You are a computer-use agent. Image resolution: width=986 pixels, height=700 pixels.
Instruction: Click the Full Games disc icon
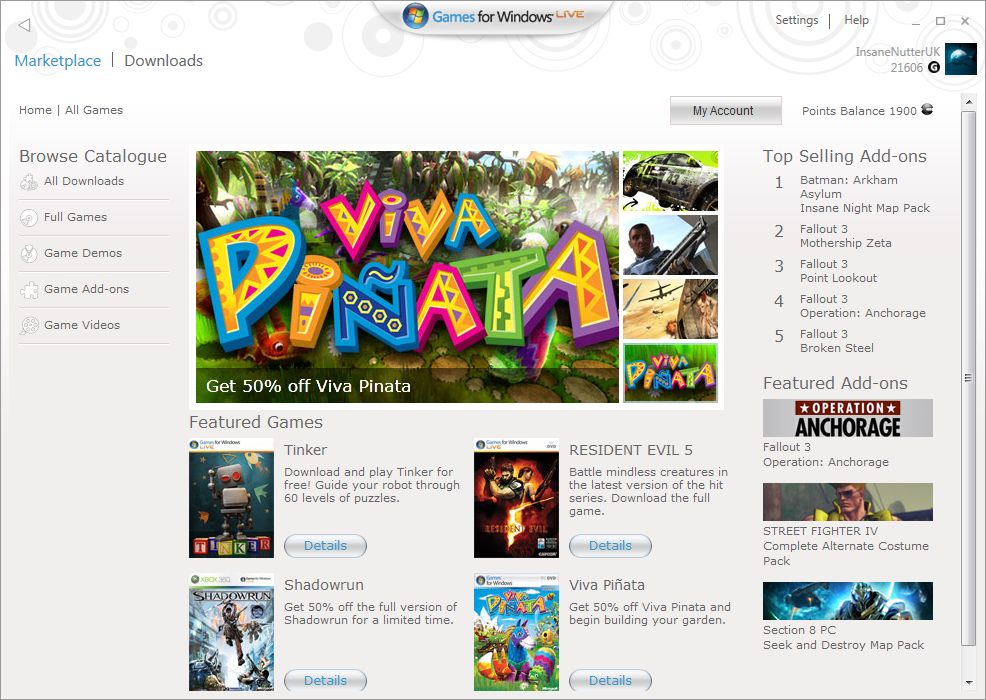tap(29, 218)
